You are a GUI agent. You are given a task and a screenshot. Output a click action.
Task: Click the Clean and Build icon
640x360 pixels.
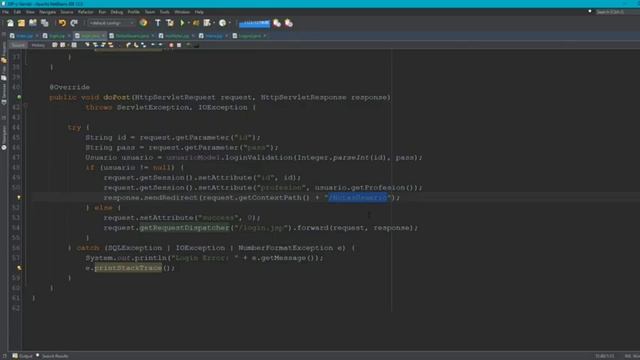click(170, 23)
